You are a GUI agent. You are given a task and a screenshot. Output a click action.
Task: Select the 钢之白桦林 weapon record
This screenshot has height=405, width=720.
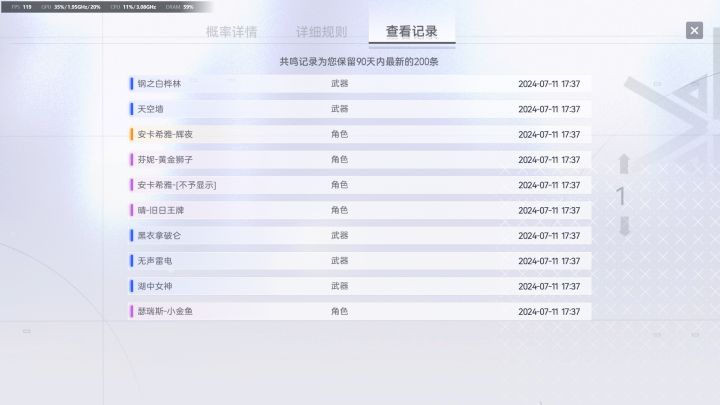click(x=360, y=84)
